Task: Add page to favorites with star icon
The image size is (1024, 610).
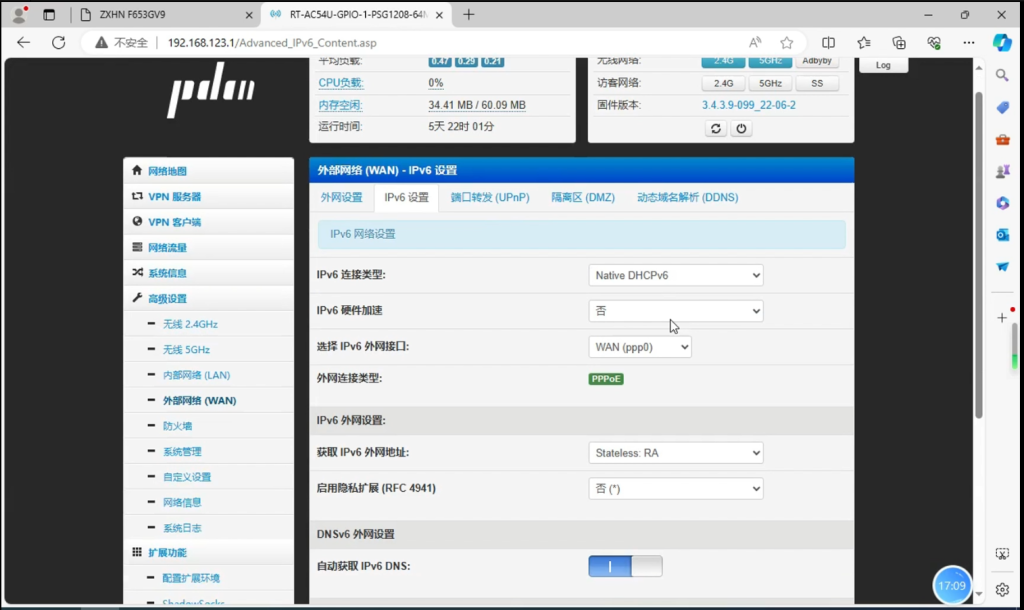Action: [787, 43]
